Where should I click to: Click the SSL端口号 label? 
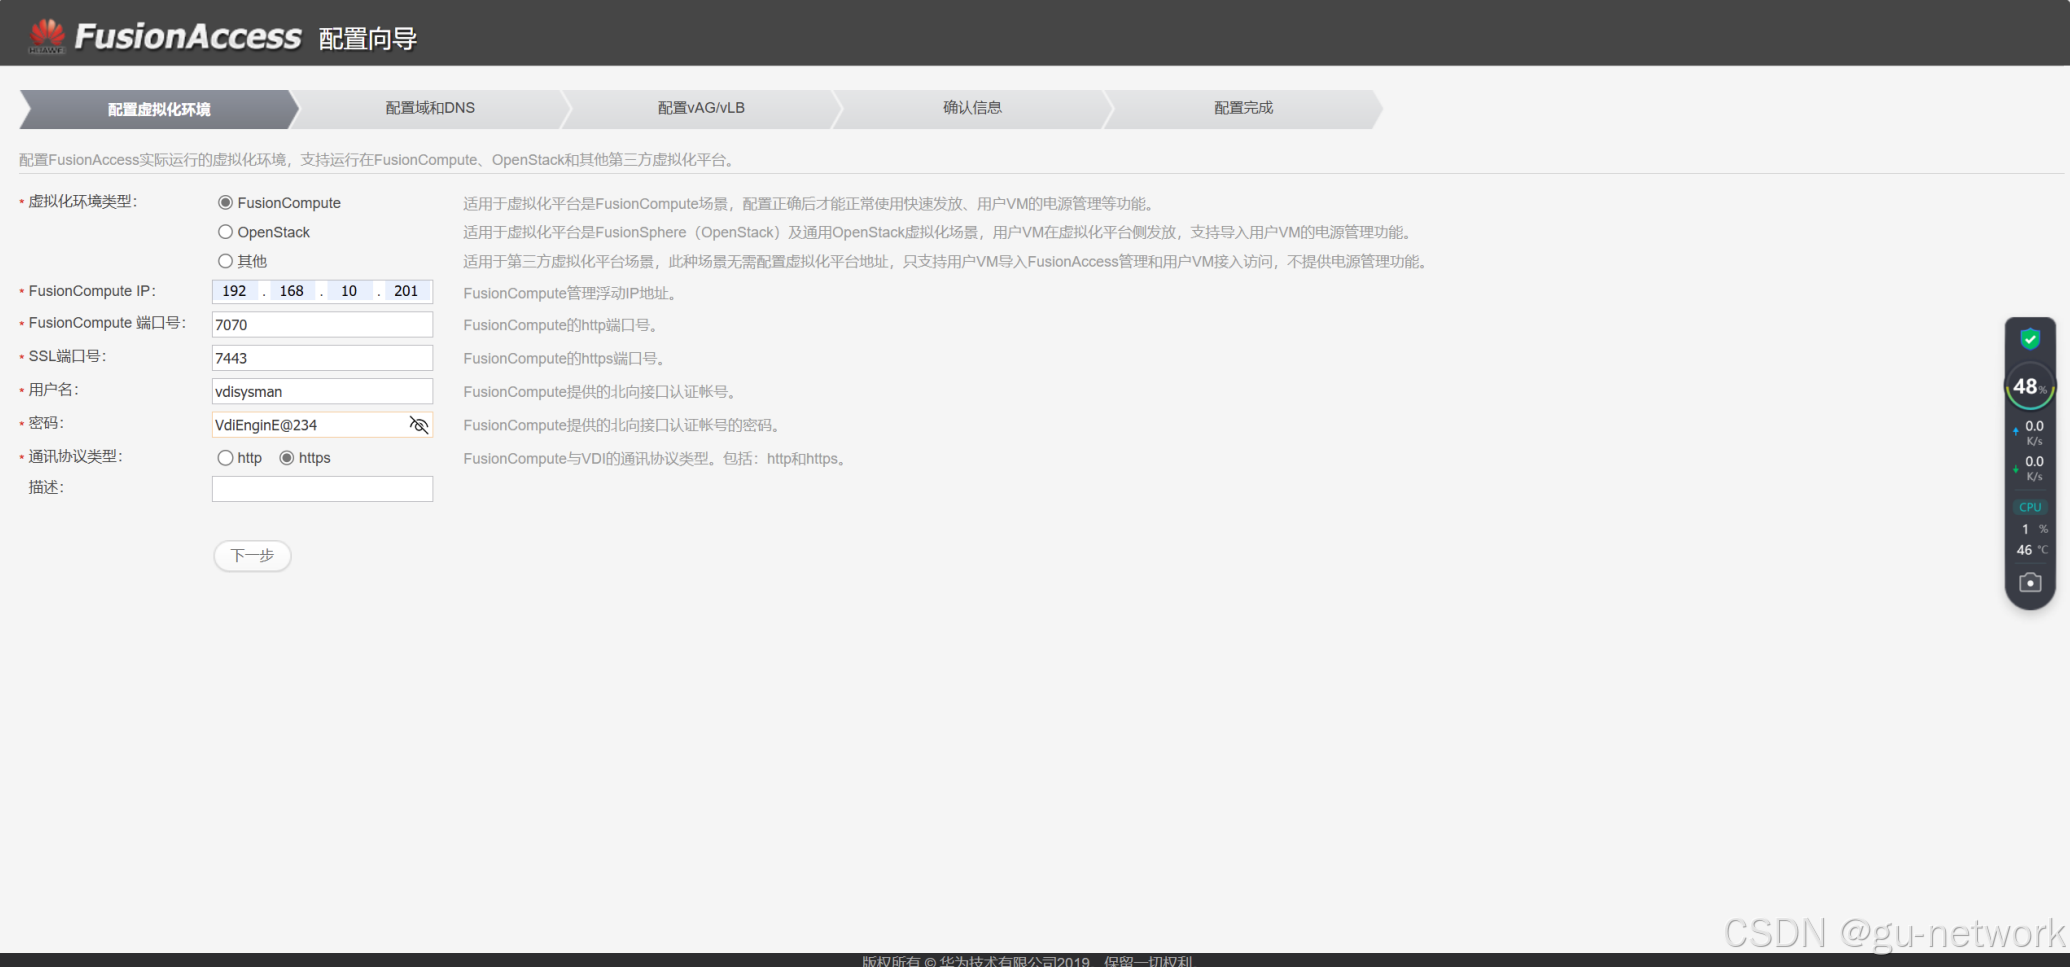pyautogui.click(x=67, y=356)
